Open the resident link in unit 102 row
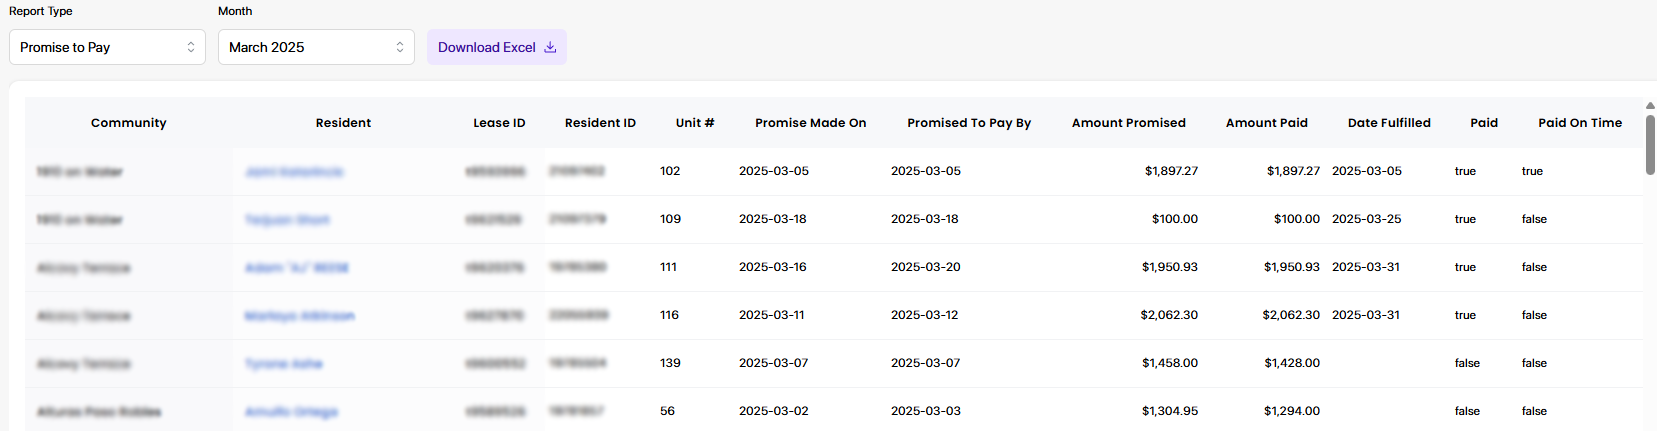 click(294, 172)
